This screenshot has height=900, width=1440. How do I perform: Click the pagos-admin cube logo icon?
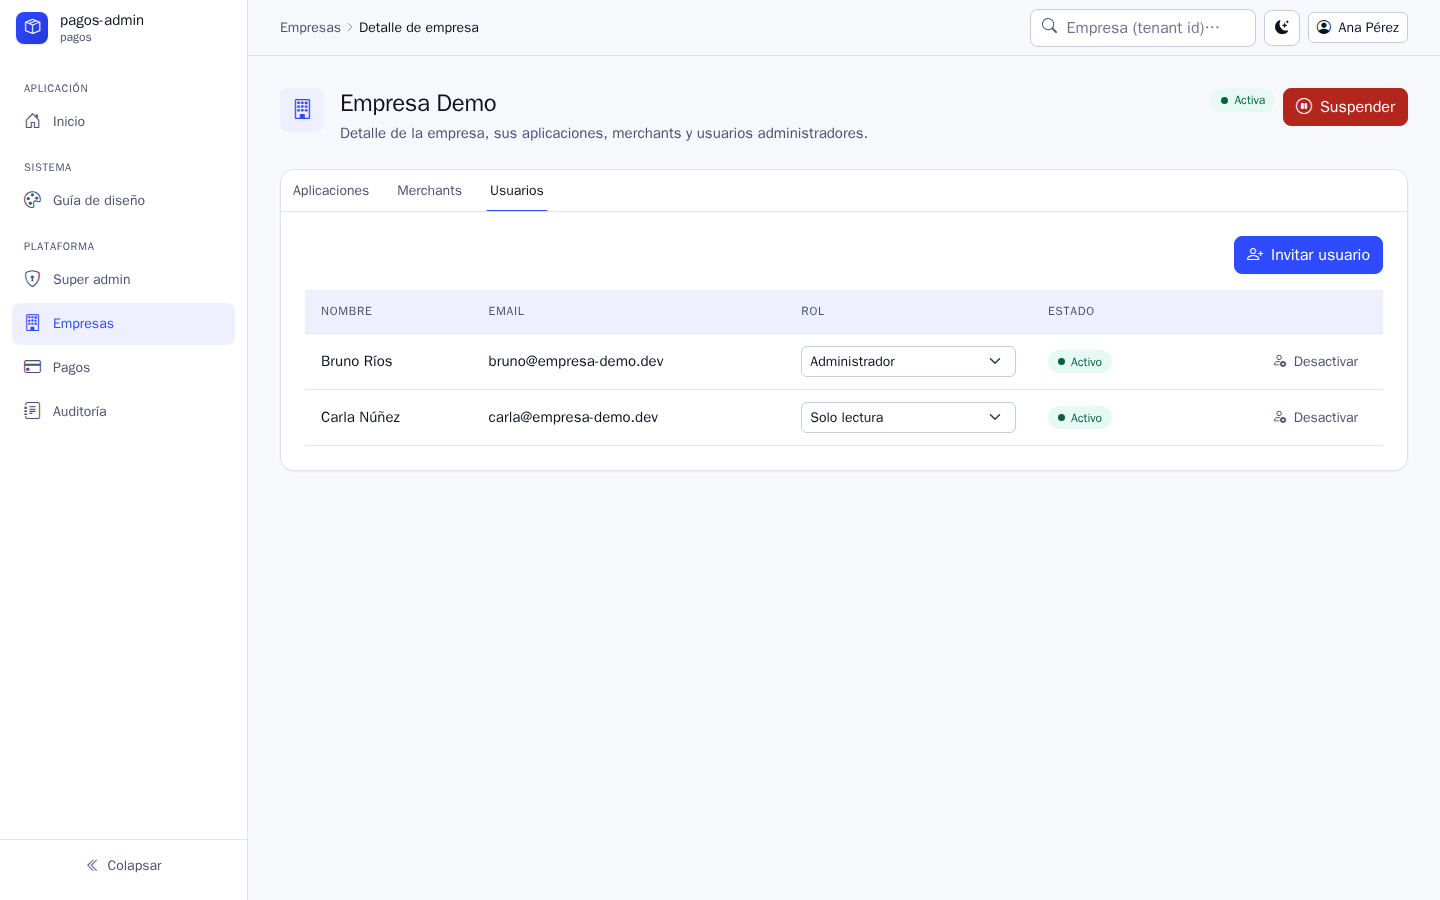coord(32,28)
